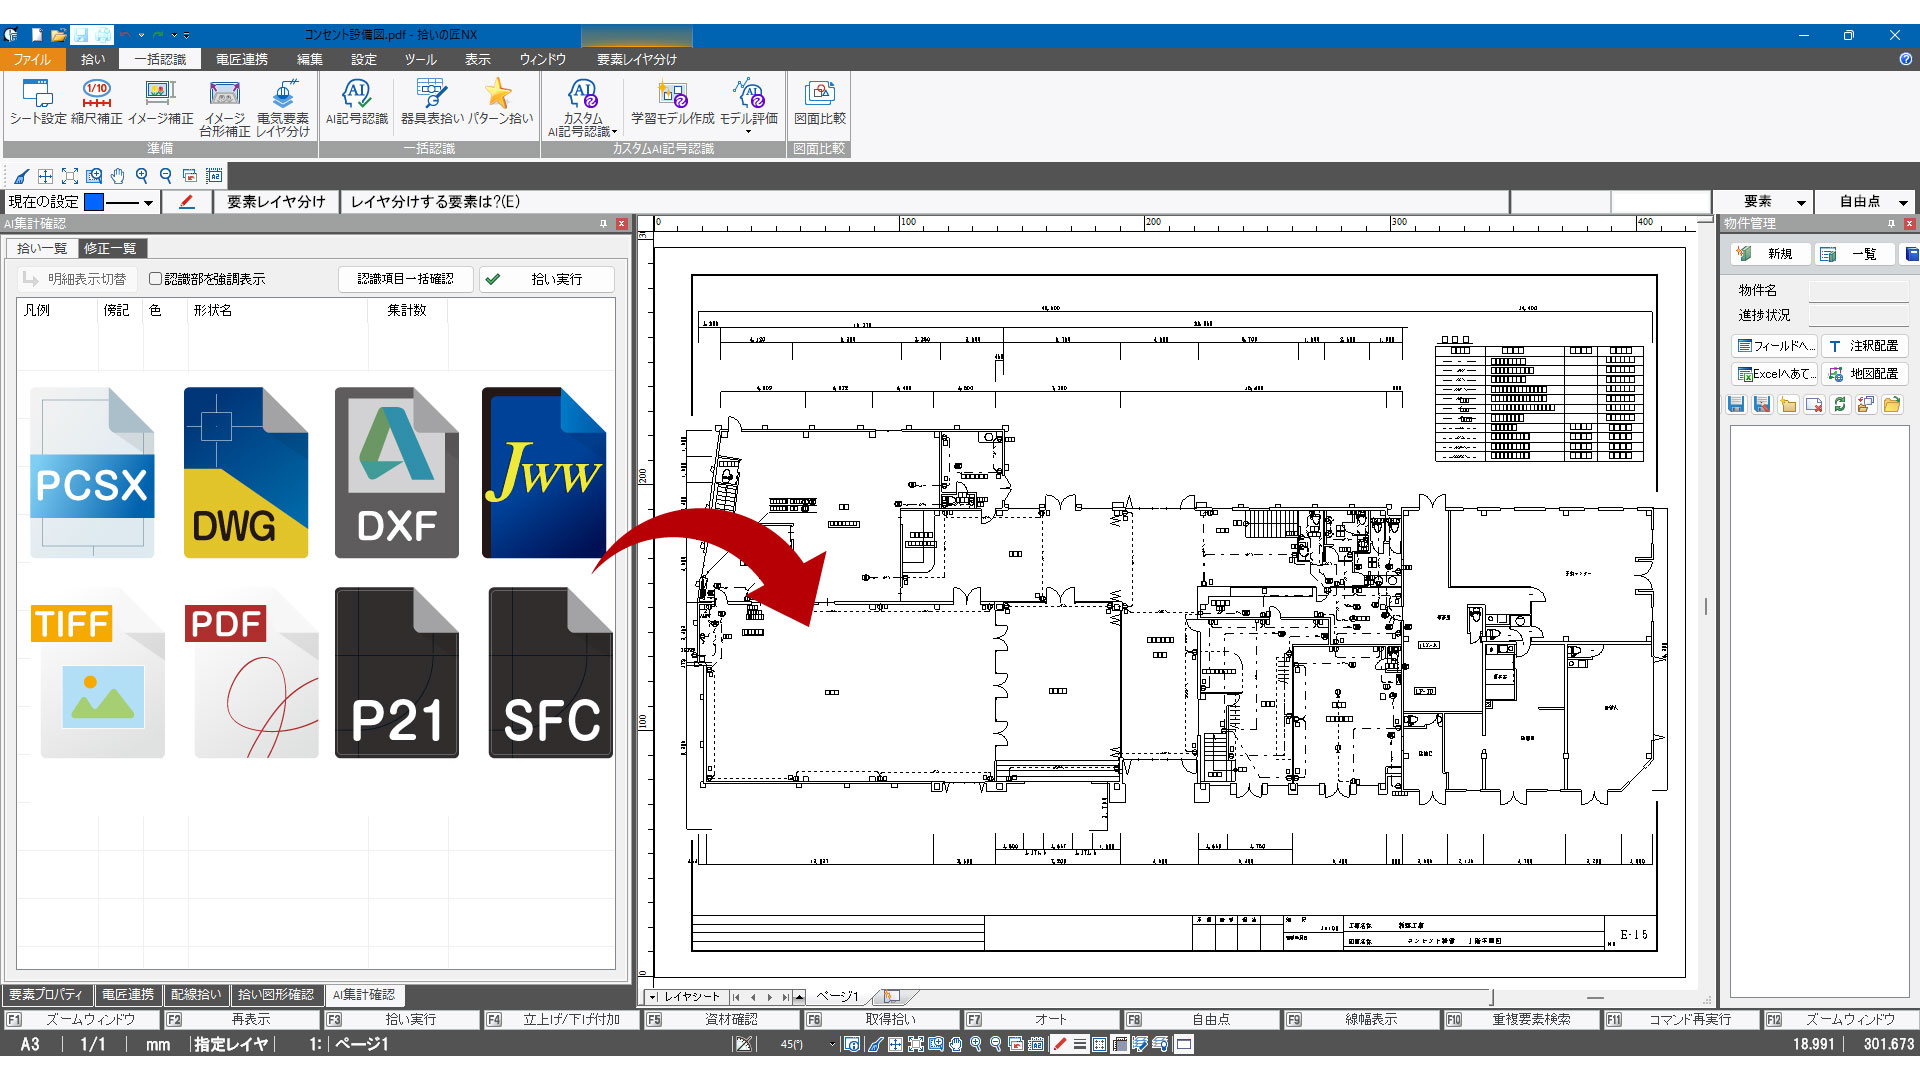Screen dimensions: 1920x1080
Task: Open the 図面比較 drawing comparison tool
Action: click(819, 102)
